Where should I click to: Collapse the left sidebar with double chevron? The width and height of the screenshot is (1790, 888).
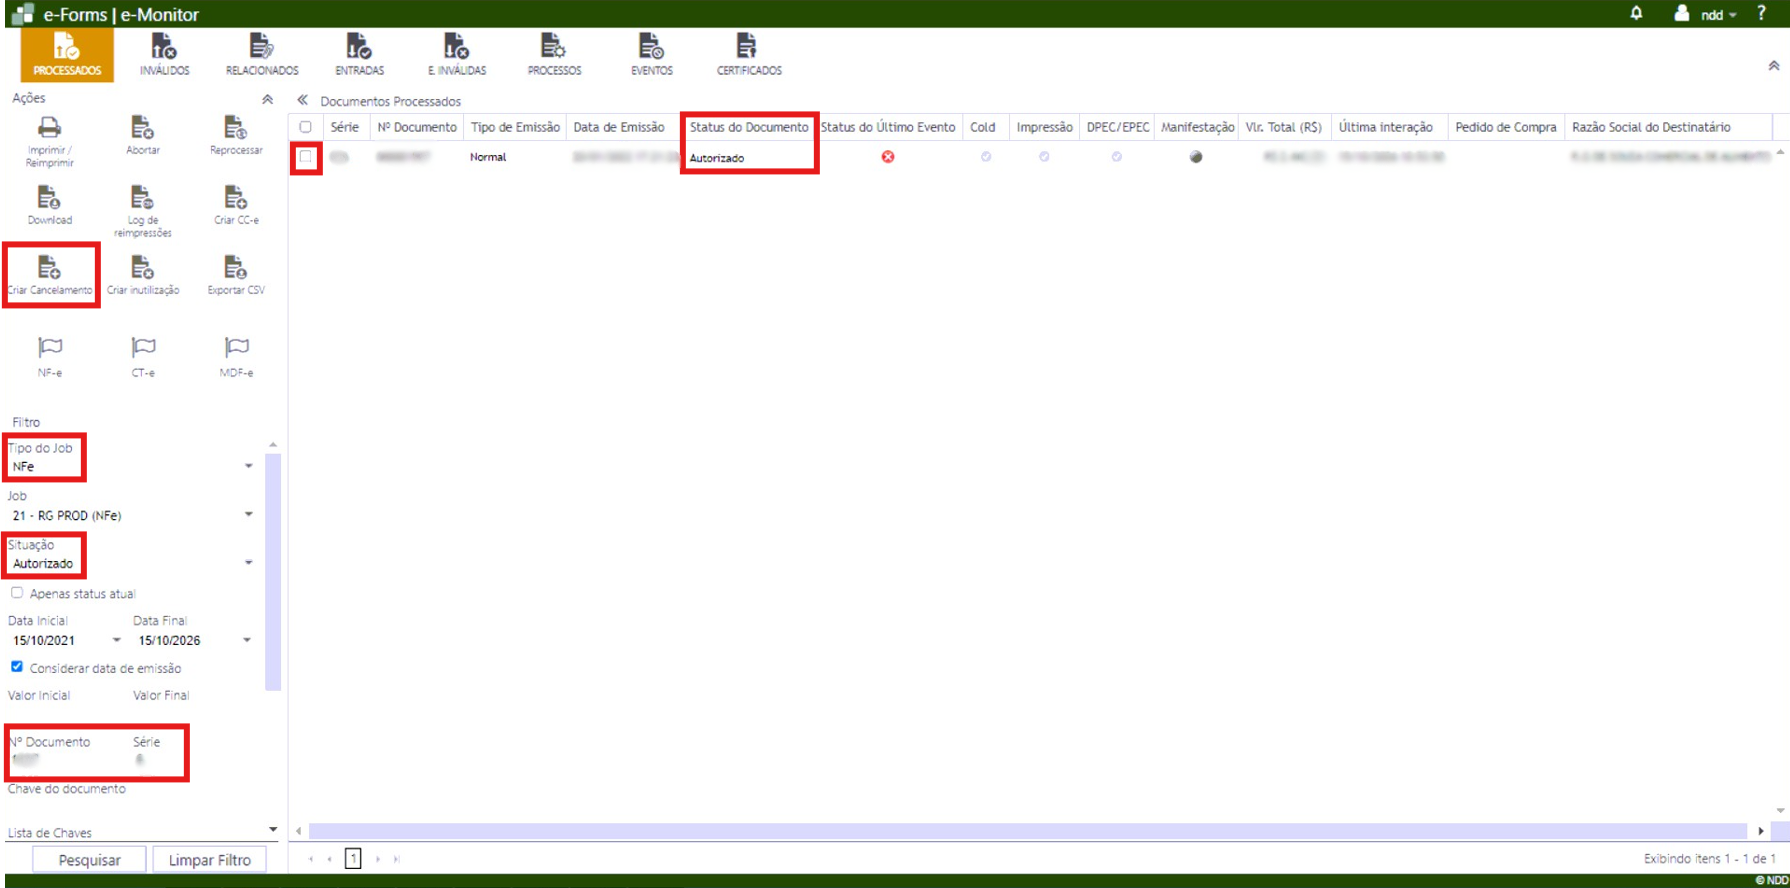302,100
